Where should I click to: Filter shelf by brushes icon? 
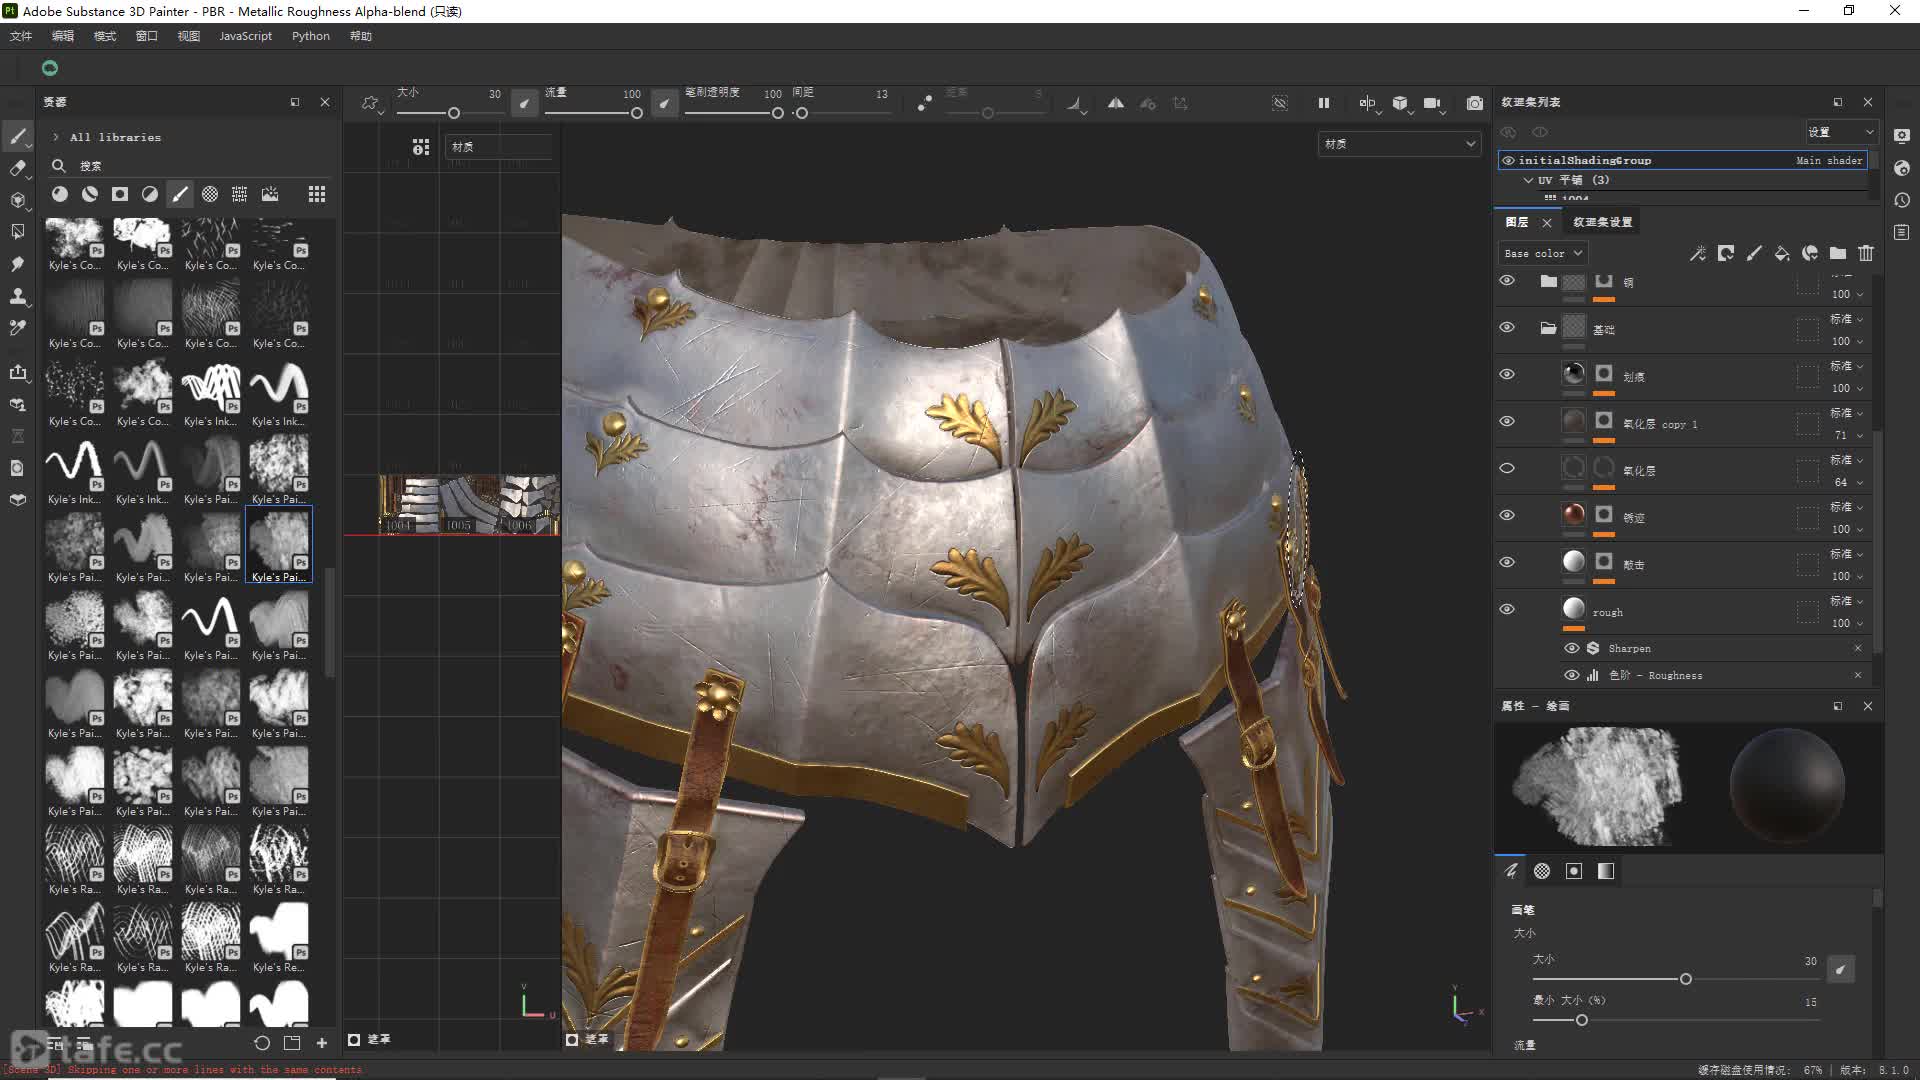pos(180,194)
